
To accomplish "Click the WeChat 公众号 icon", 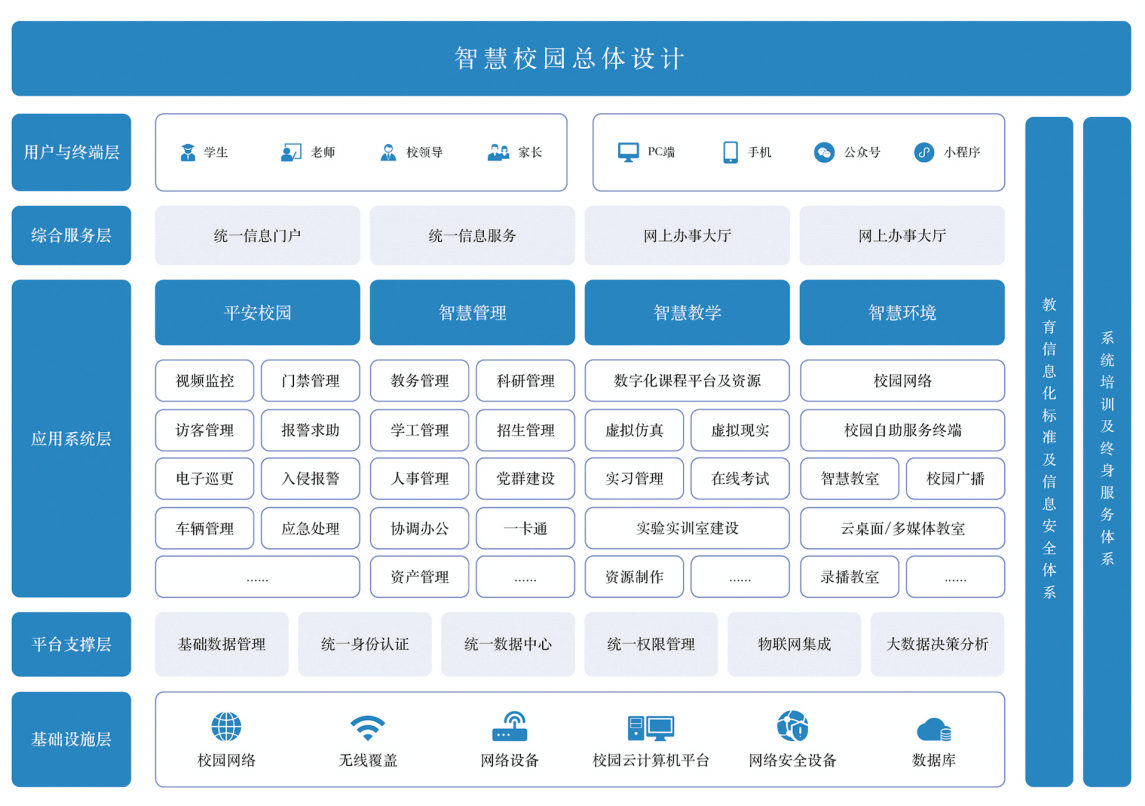I will point(824,153).
